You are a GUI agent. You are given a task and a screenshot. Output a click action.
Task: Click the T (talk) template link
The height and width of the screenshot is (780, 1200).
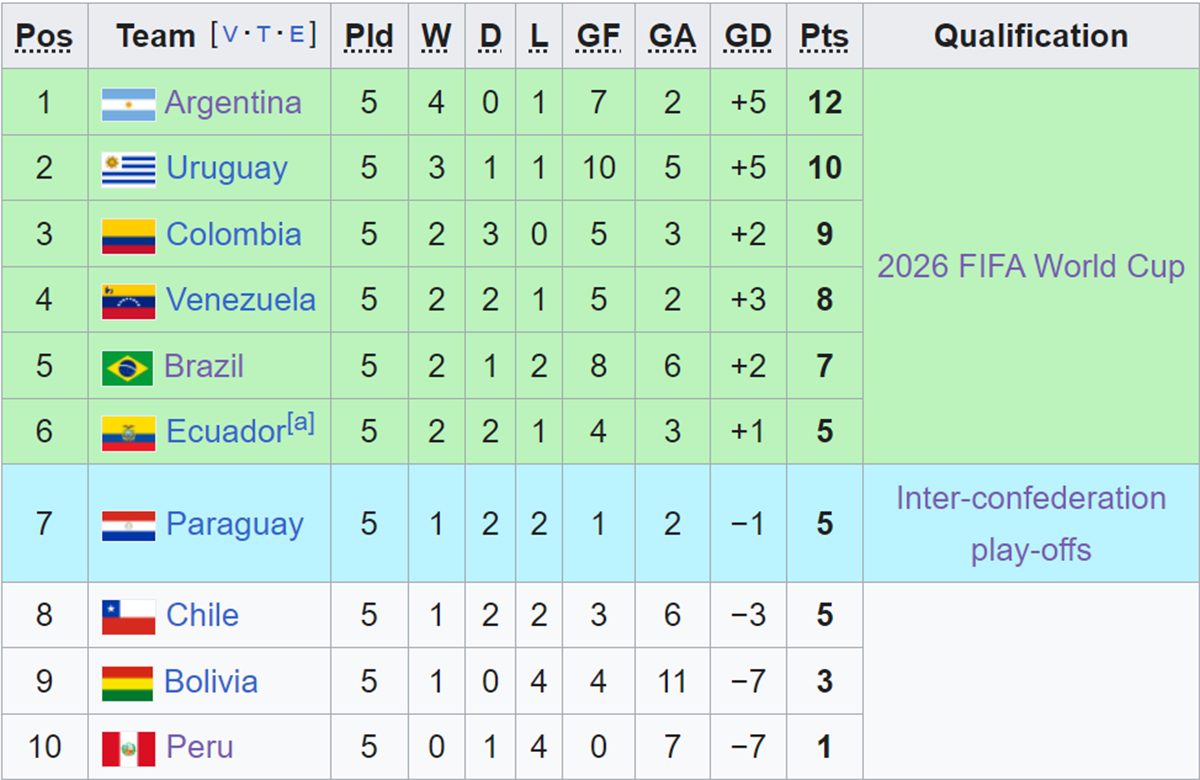[x=264, y=35]
